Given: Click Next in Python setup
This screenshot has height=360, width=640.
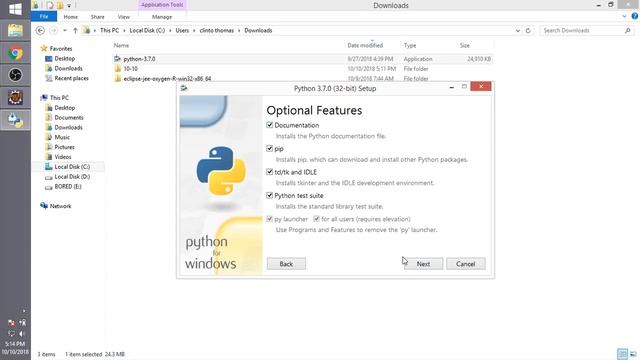Looking at the screenshot, I should (x=423, y=264).
